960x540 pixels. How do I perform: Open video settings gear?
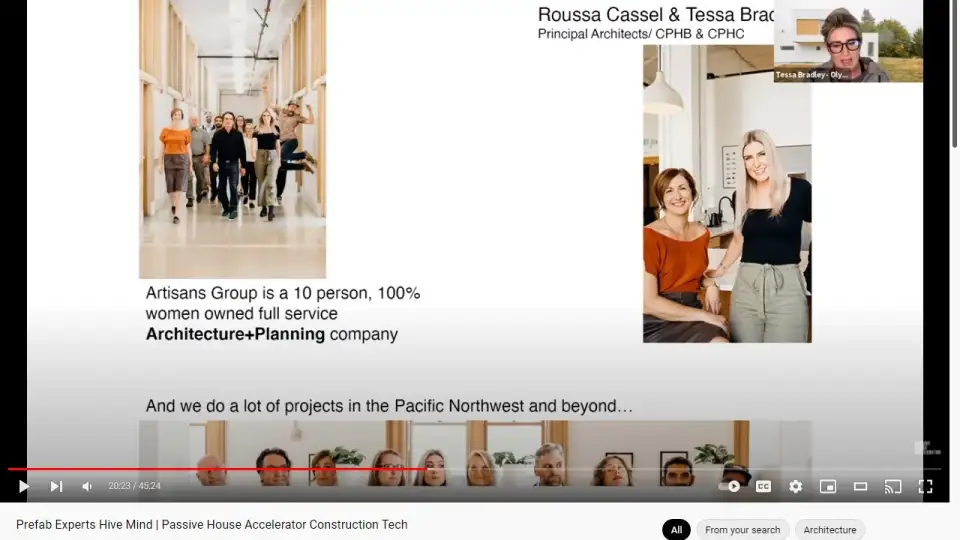tap(795, 486)
